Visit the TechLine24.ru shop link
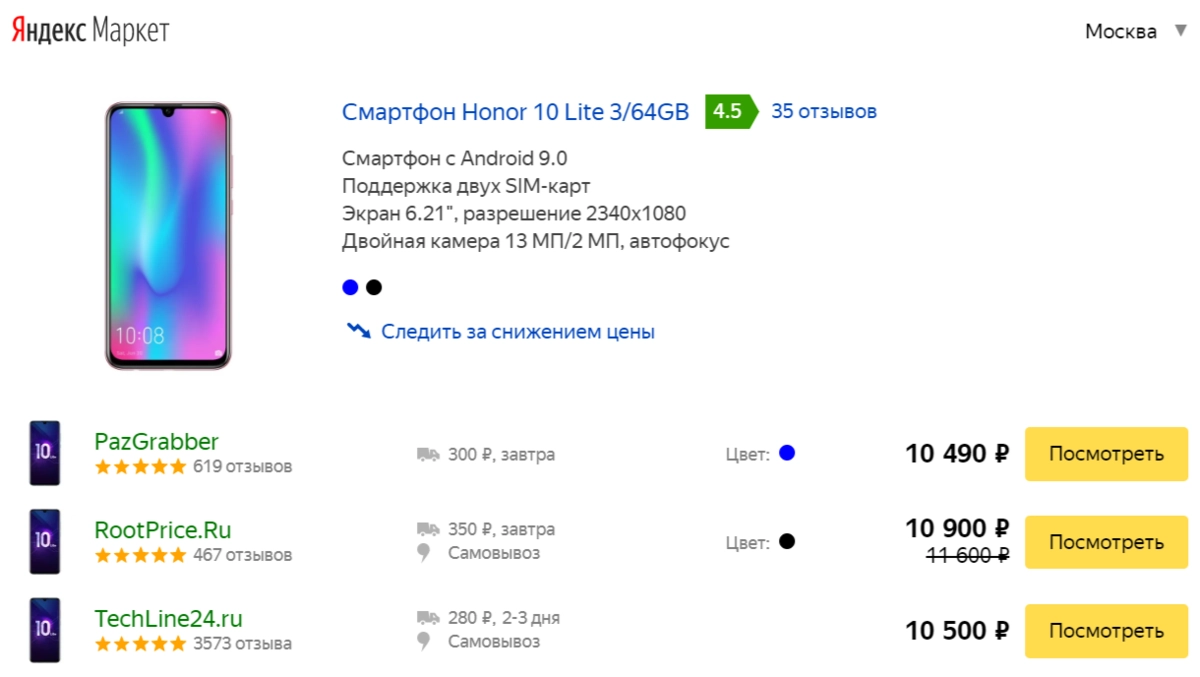Screen dimensions: 1200x677 coord(168,618)
